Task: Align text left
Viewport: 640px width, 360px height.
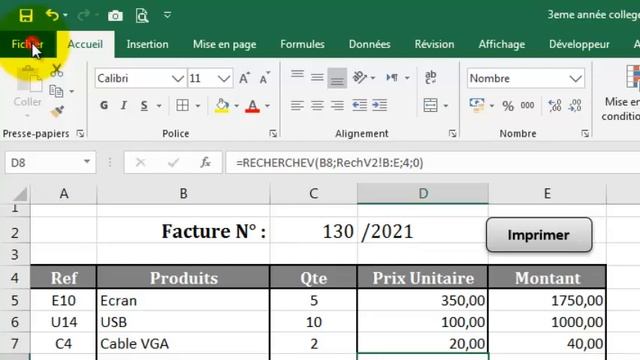Action: tap(297, 106)
